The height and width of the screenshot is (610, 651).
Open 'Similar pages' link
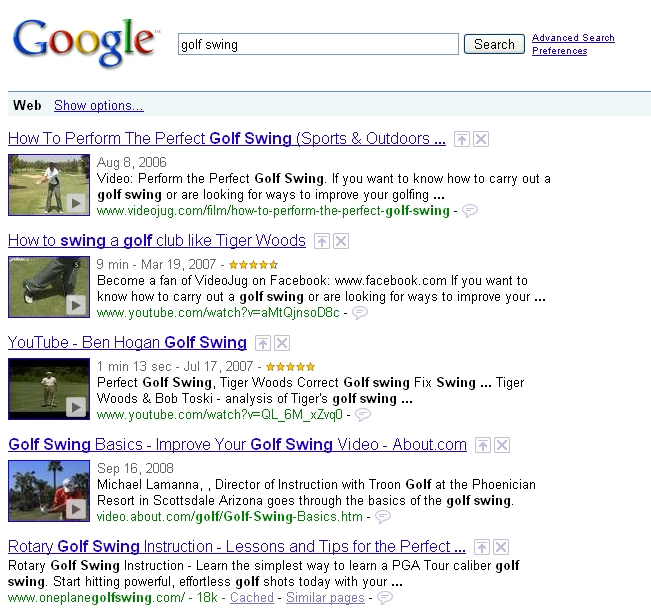(325, 598)
